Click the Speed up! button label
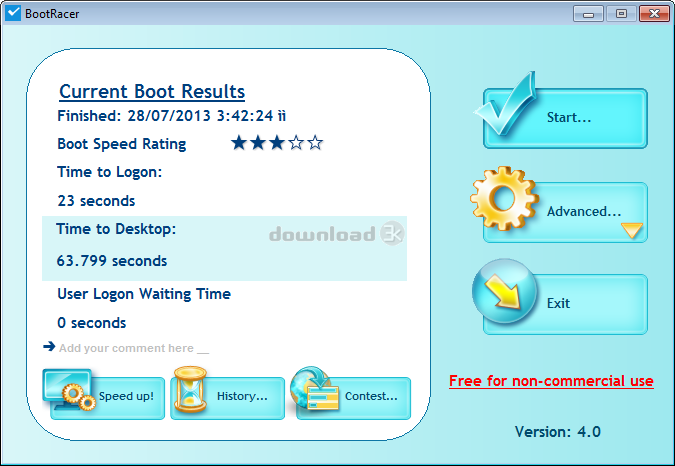Image resolution: width=675 pixels, height=466 pixels. 126,396
